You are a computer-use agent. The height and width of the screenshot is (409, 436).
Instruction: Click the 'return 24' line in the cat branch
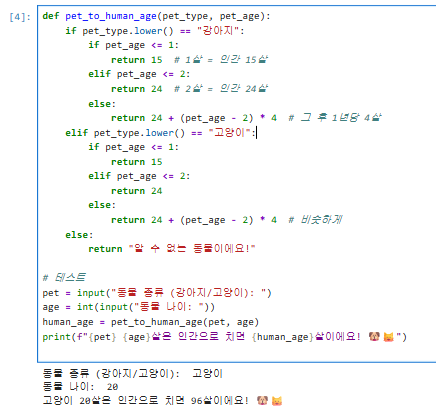[x=137, y=191]
